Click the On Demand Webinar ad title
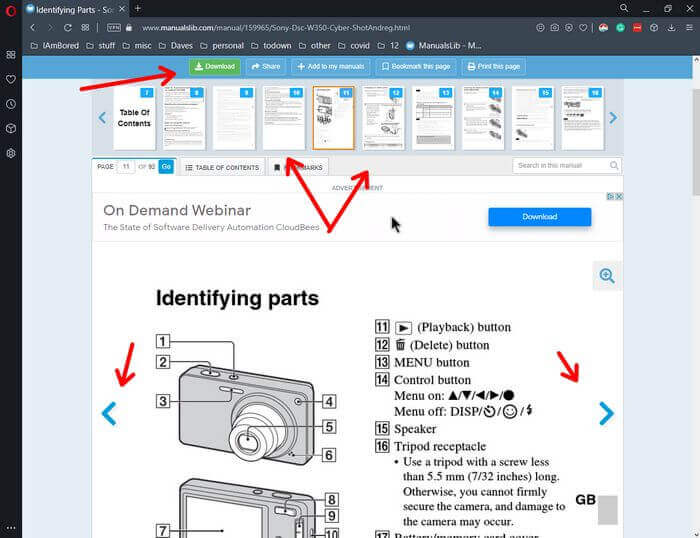This screenshot has width=700, height=538. (x=177, y=210)
